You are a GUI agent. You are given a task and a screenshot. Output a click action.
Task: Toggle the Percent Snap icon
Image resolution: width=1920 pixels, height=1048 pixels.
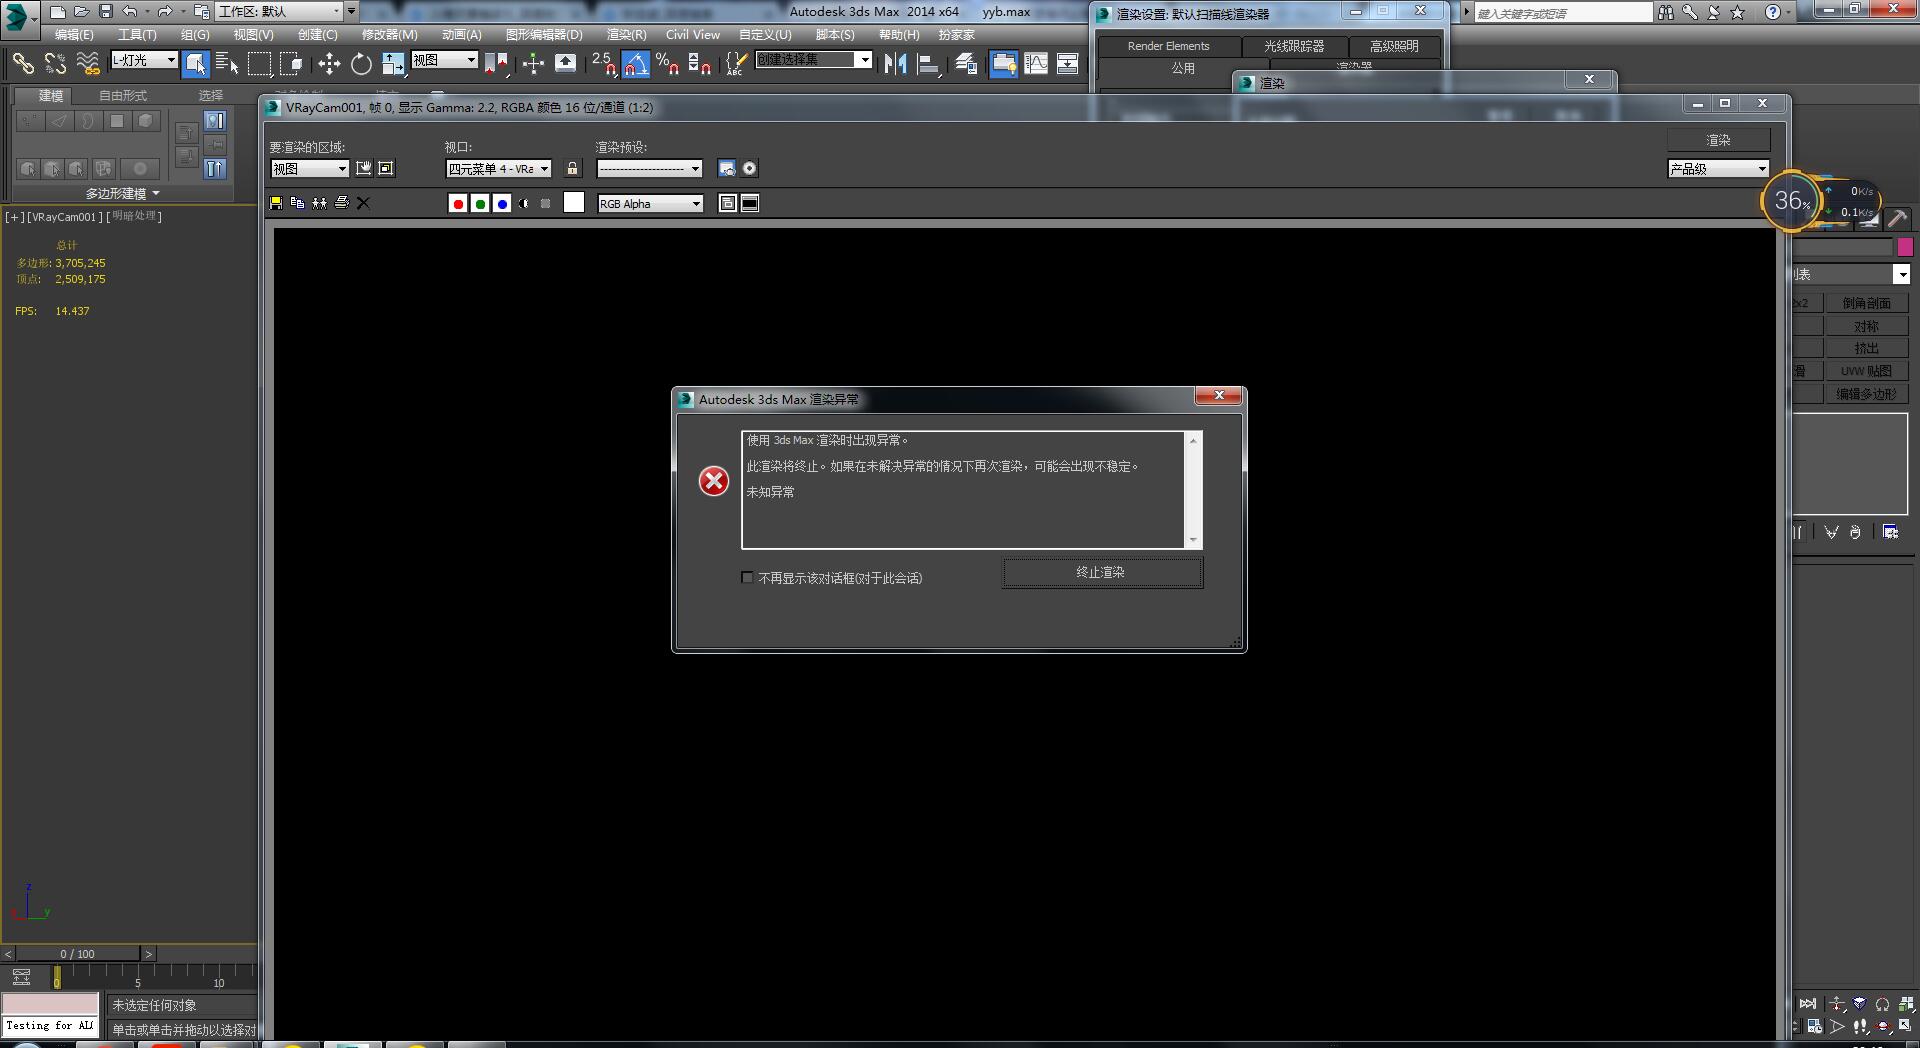pyautogui.click(x=668, y=64)
